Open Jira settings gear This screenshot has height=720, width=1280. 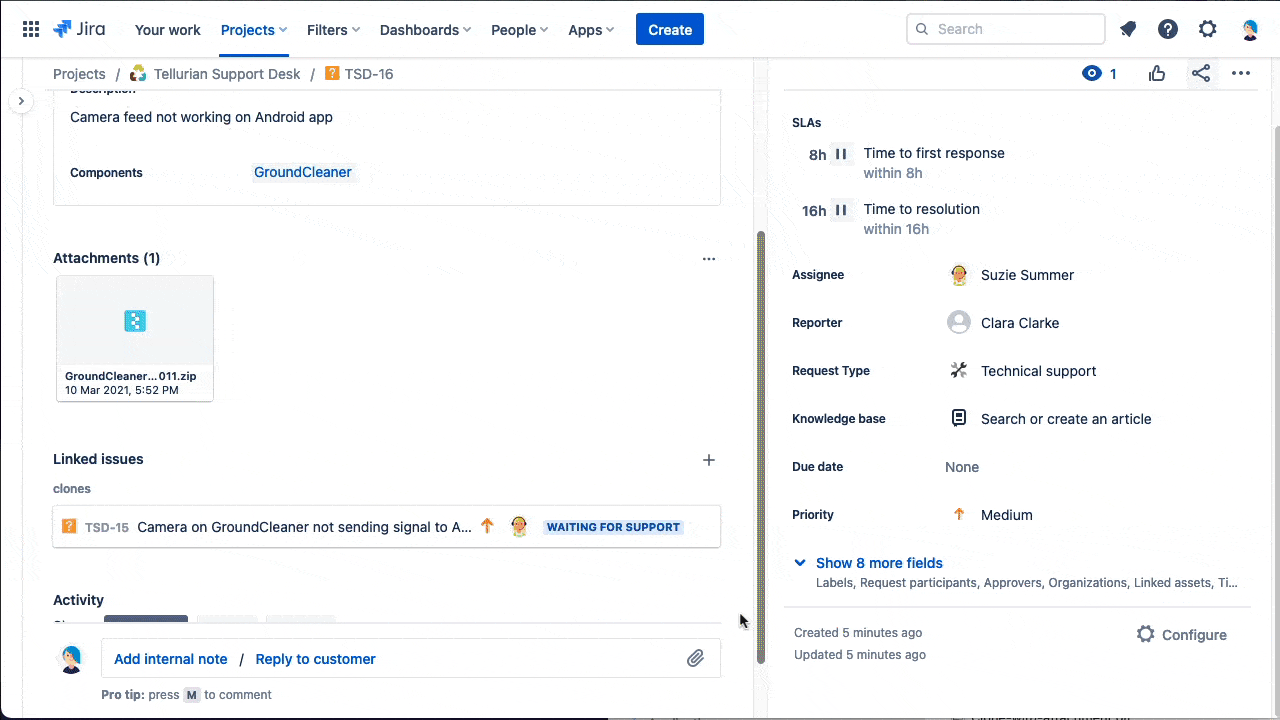1208,29
